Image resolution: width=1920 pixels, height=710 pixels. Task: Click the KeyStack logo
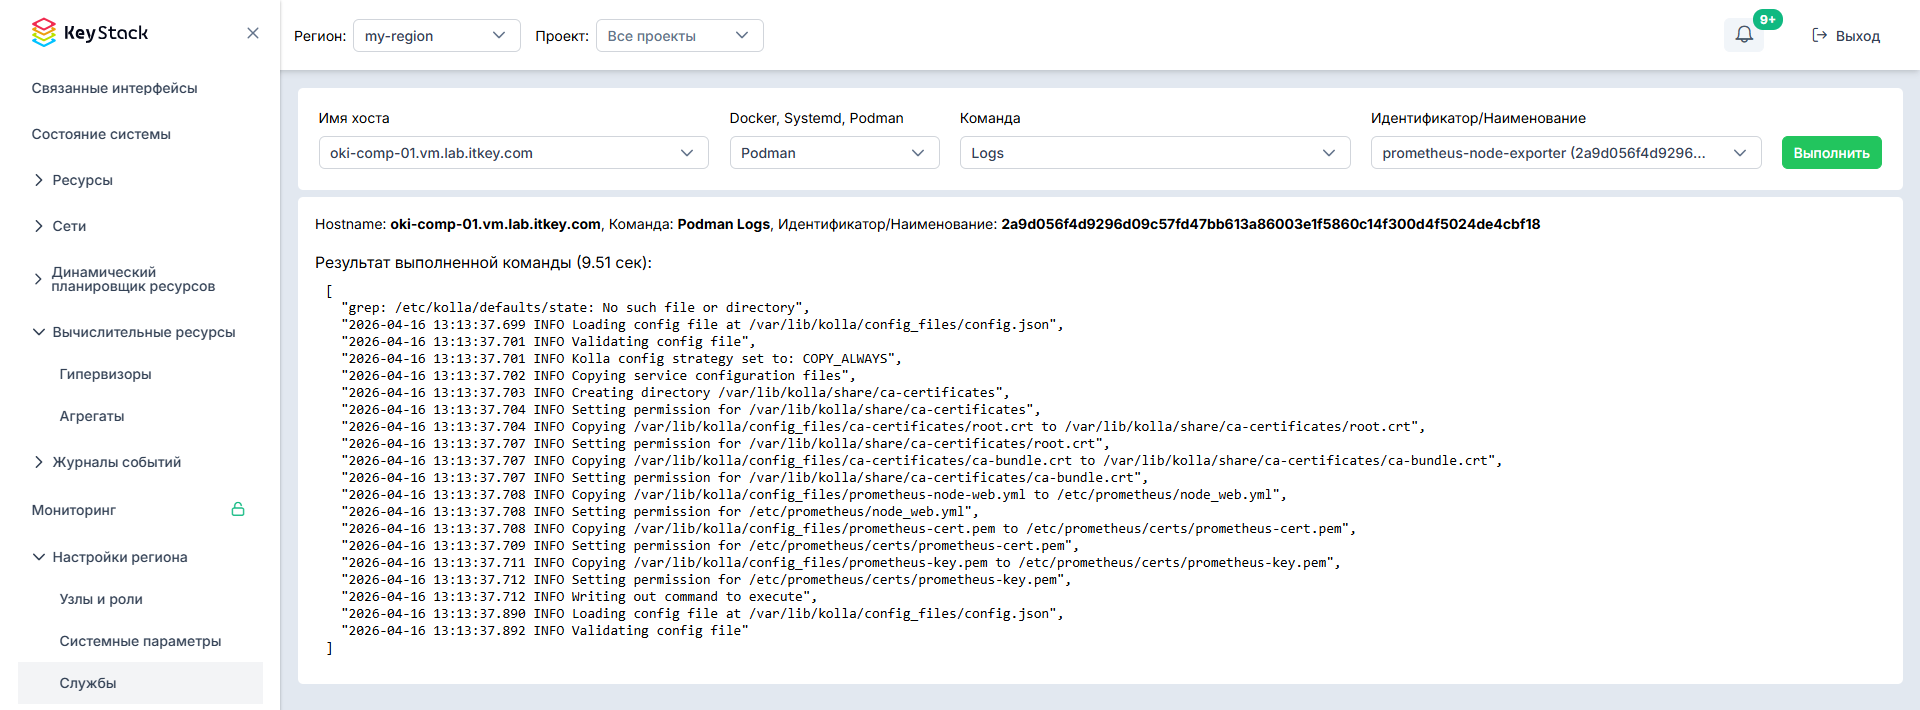[90, 33]
